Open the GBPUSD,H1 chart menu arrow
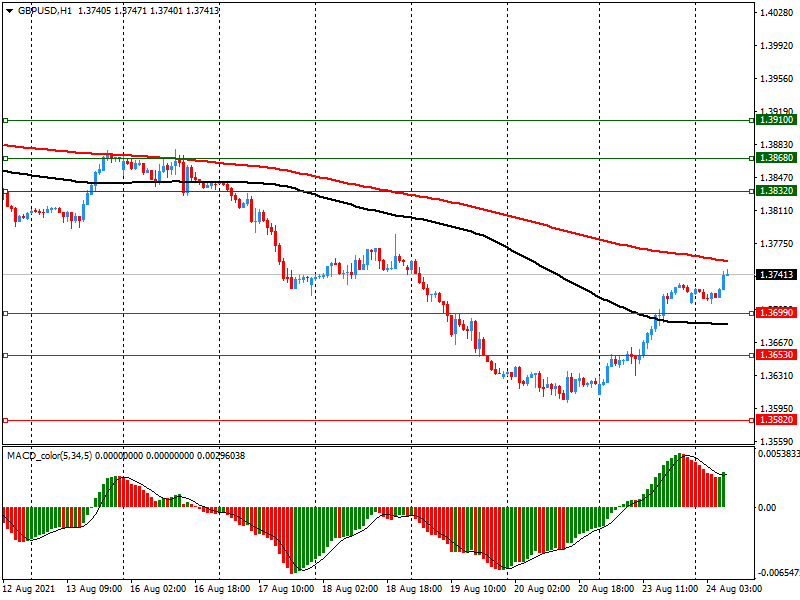The height and width of the screenshot is (600, 800). pos(9,10)
